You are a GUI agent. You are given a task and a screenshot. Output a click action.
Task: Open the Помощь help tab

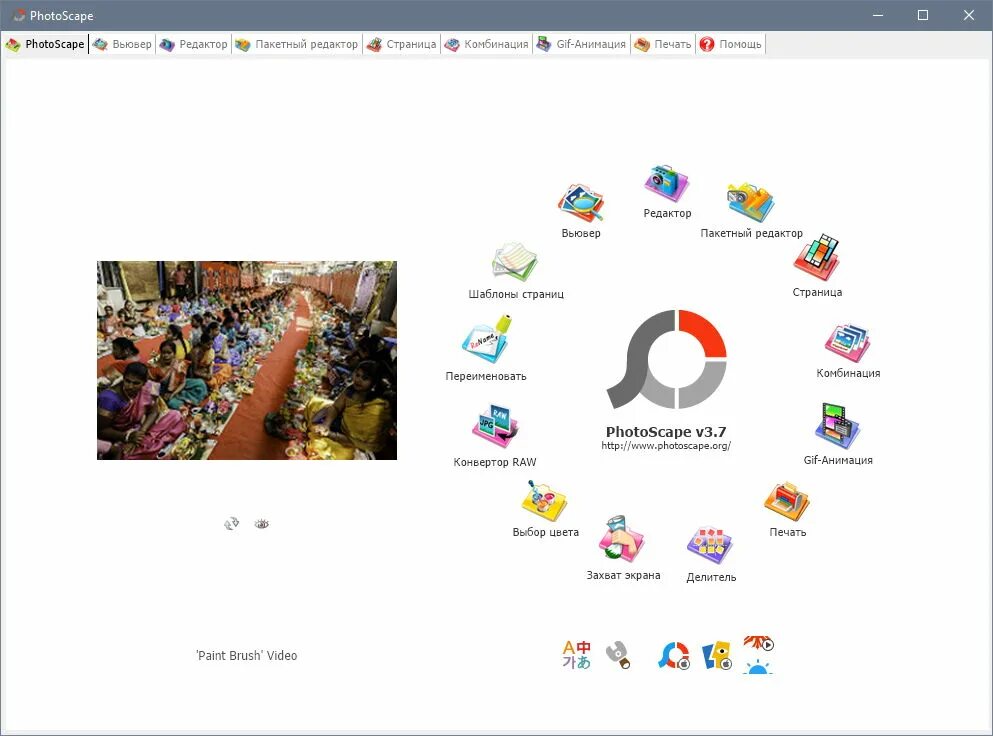pos(731,44)
